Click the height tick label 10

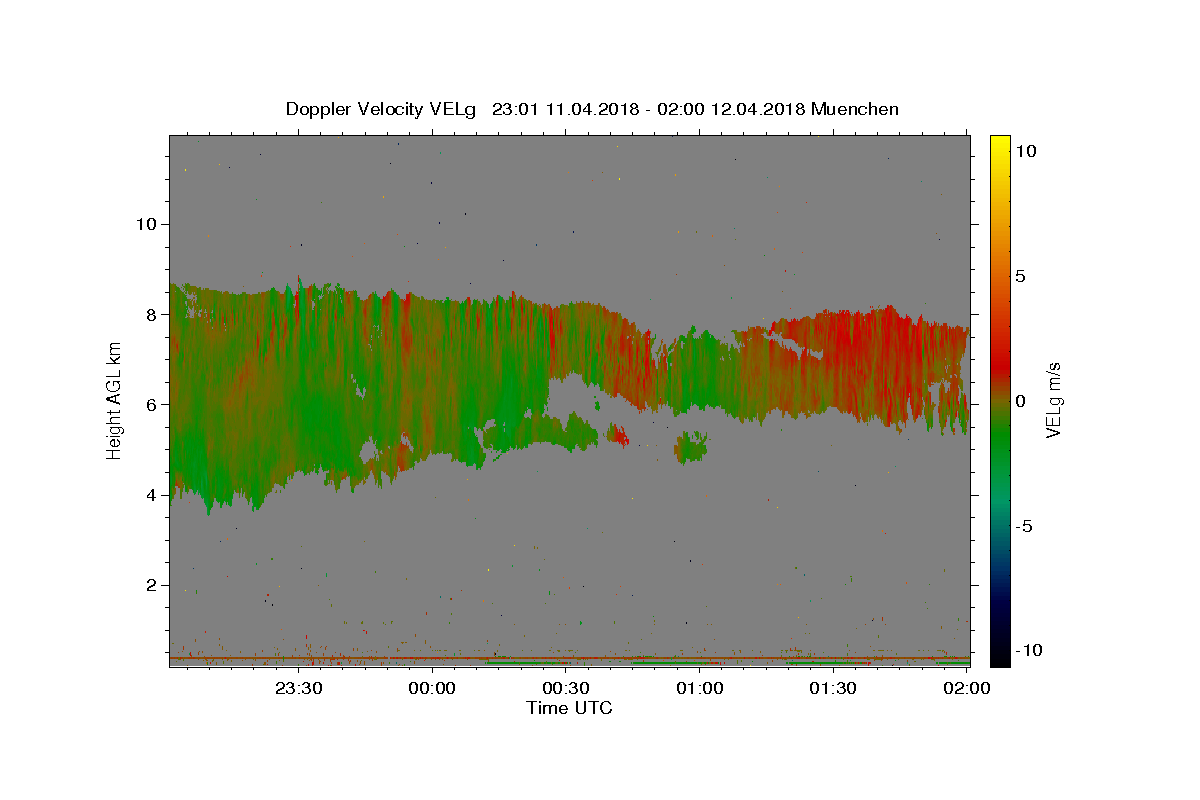tap(145, 223)
